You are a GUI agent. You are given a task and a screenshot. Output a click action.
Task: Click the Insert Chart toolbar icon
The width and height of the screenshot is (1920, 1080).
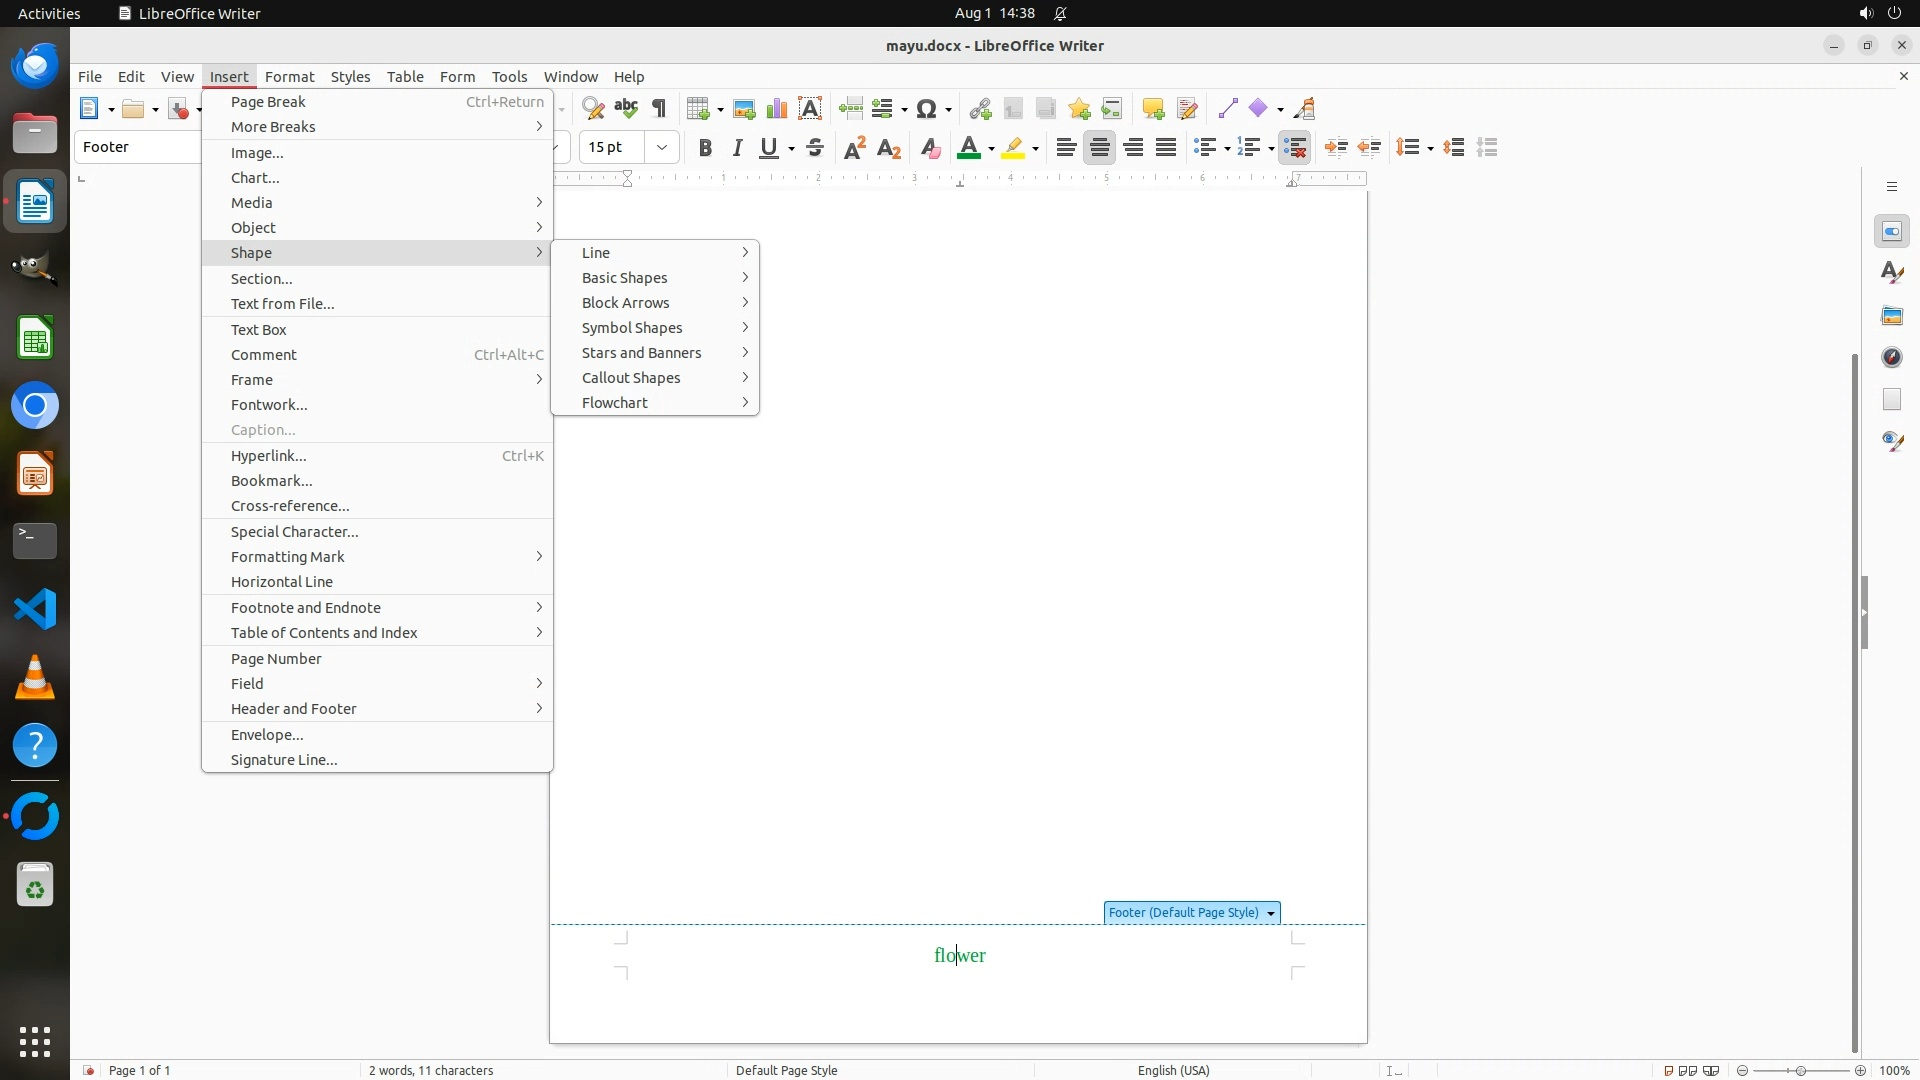[x=777, y=109]
